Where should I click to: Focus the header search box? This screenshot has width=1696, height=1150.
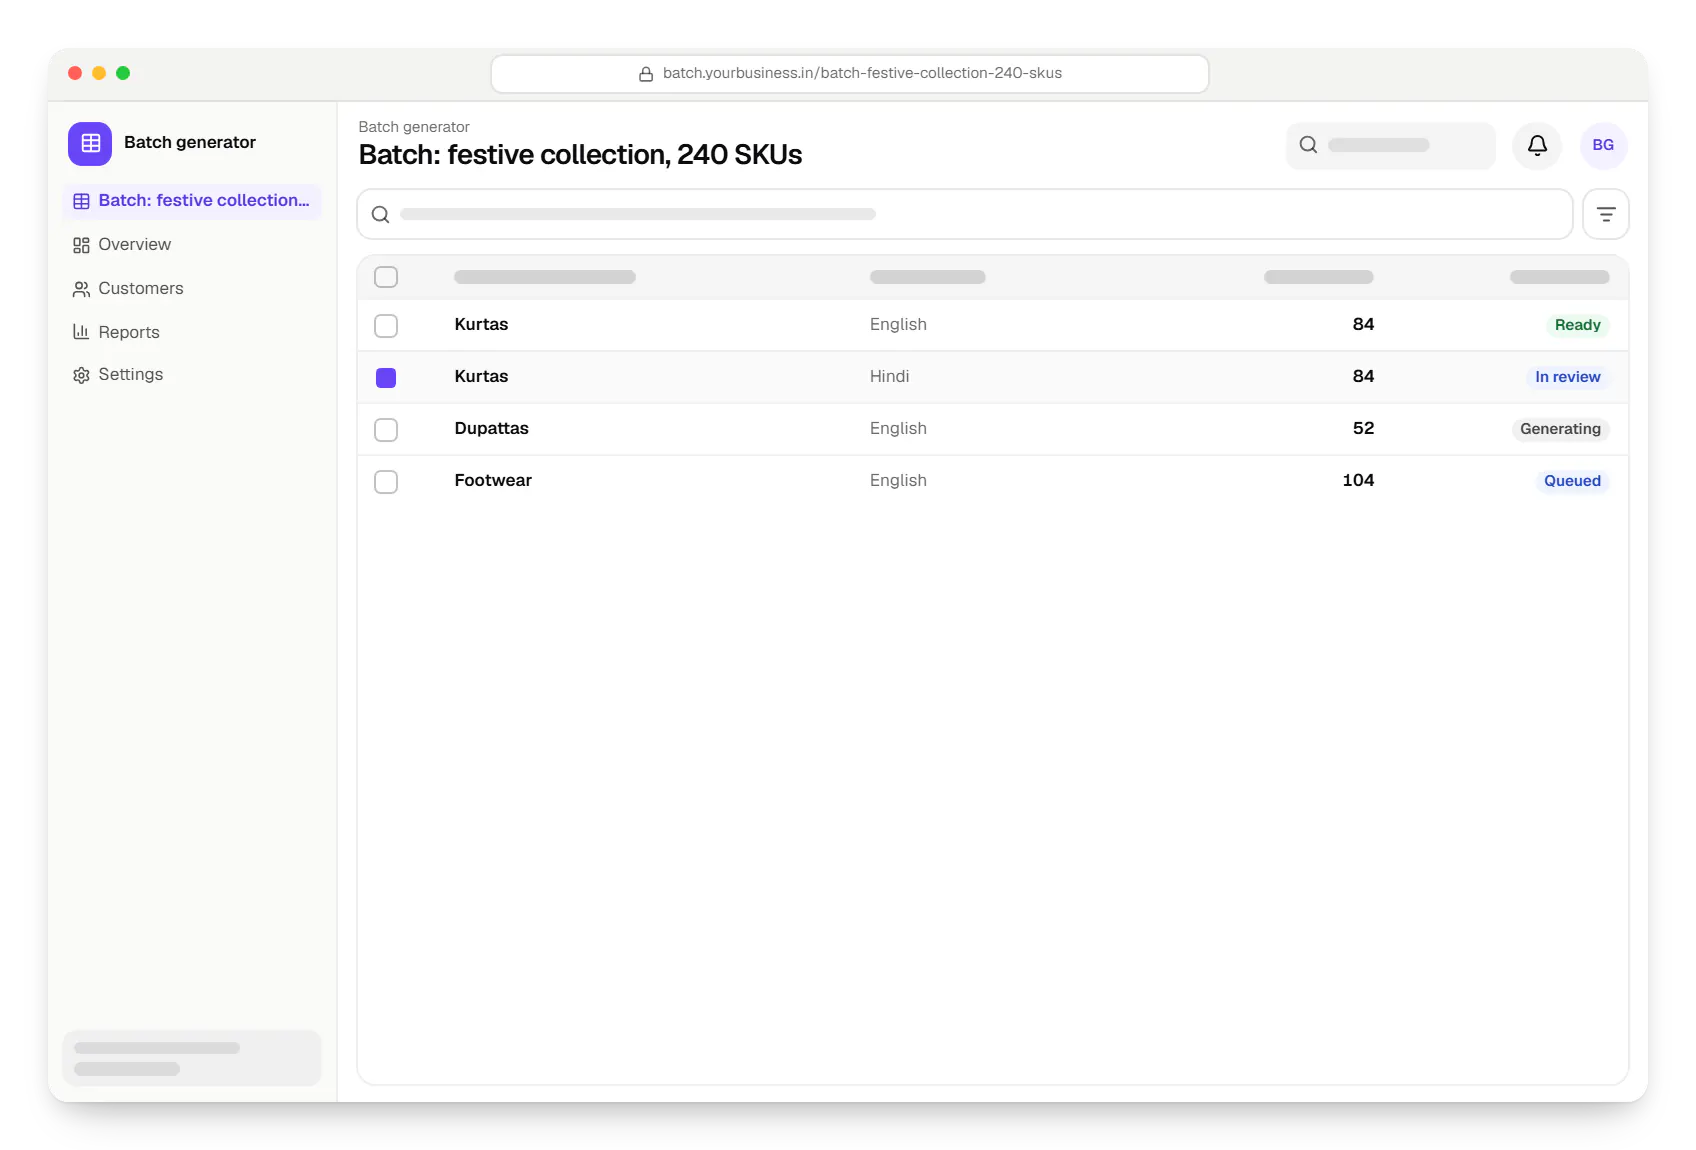click(1391, 145)
